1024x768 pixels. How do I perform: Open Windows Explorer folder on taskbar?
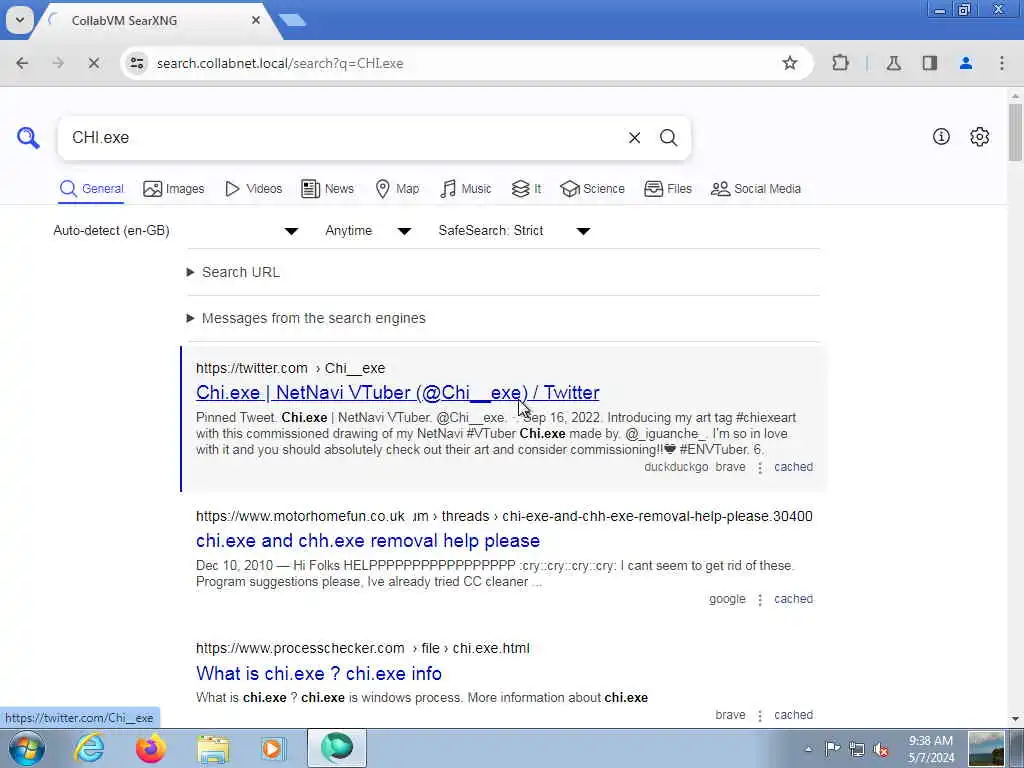pos(213,748)
